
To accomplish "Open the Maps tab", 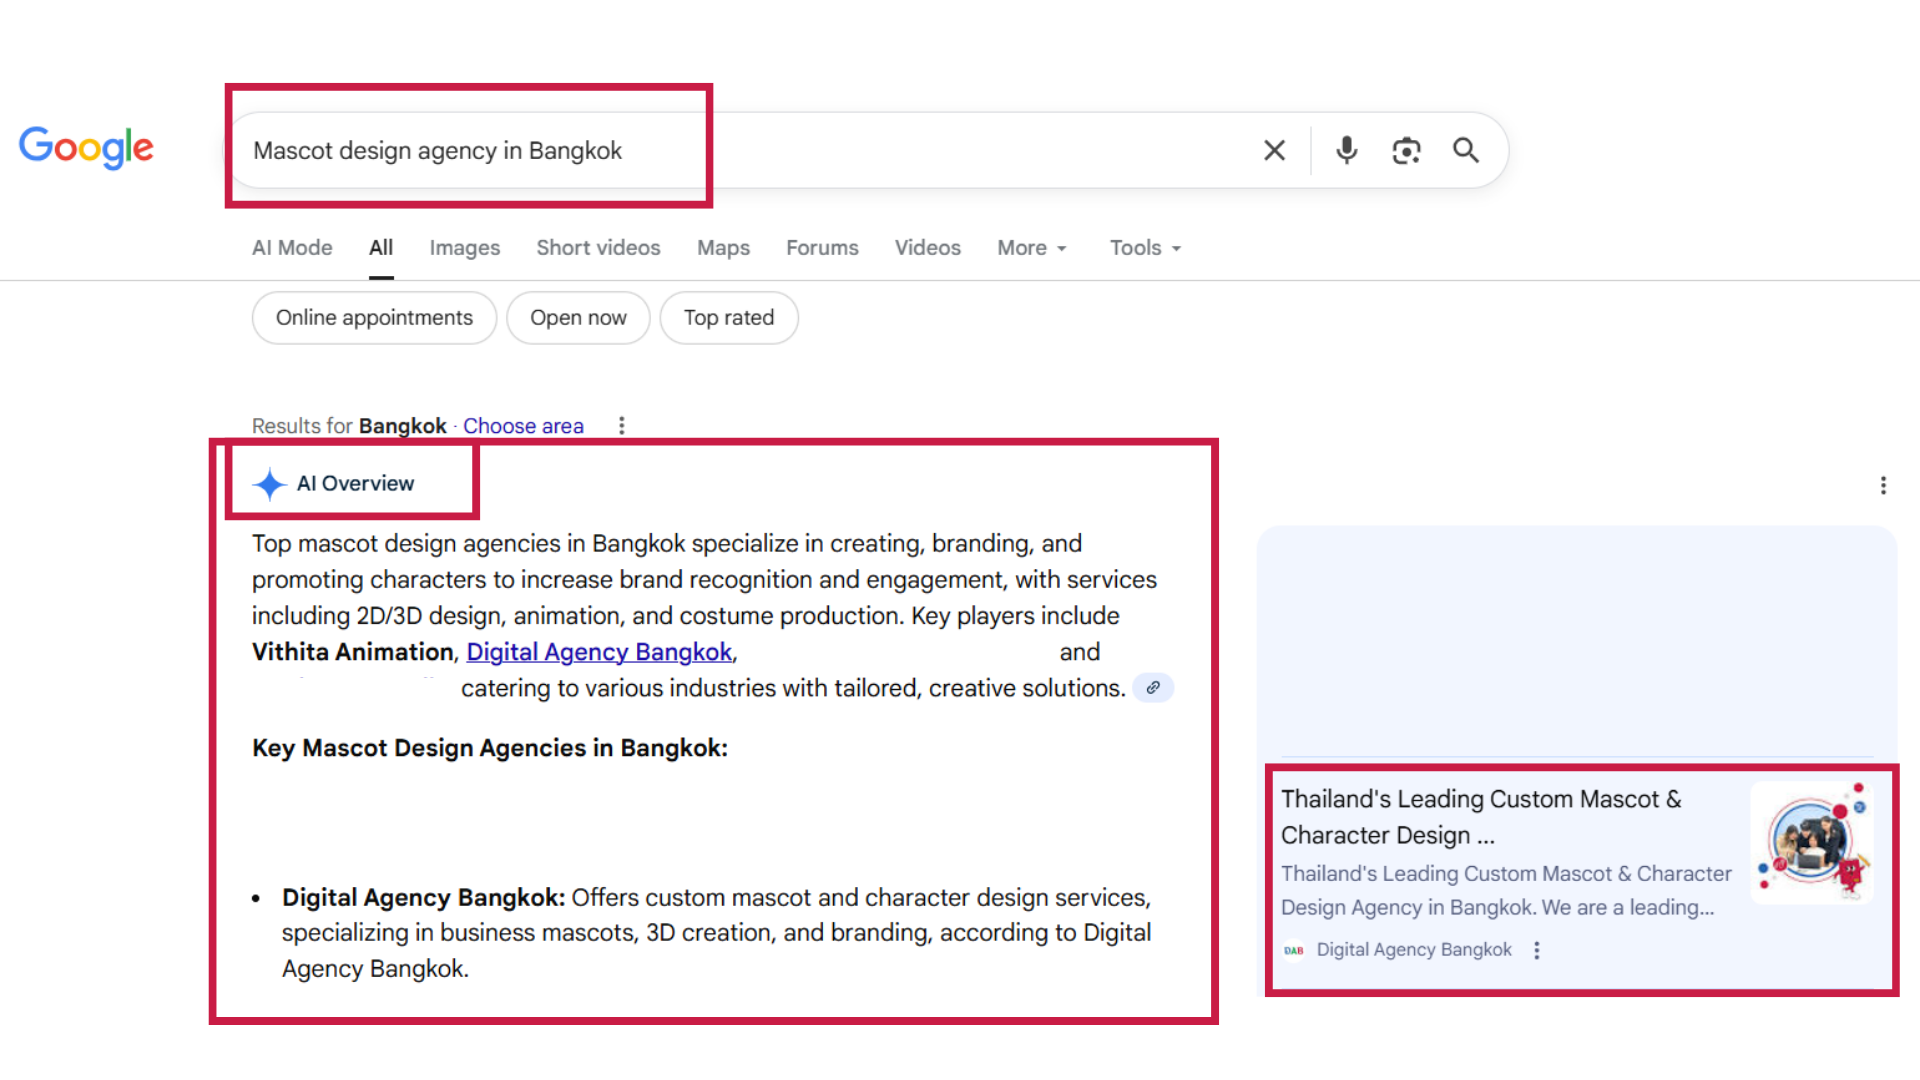I will point(723,248).
